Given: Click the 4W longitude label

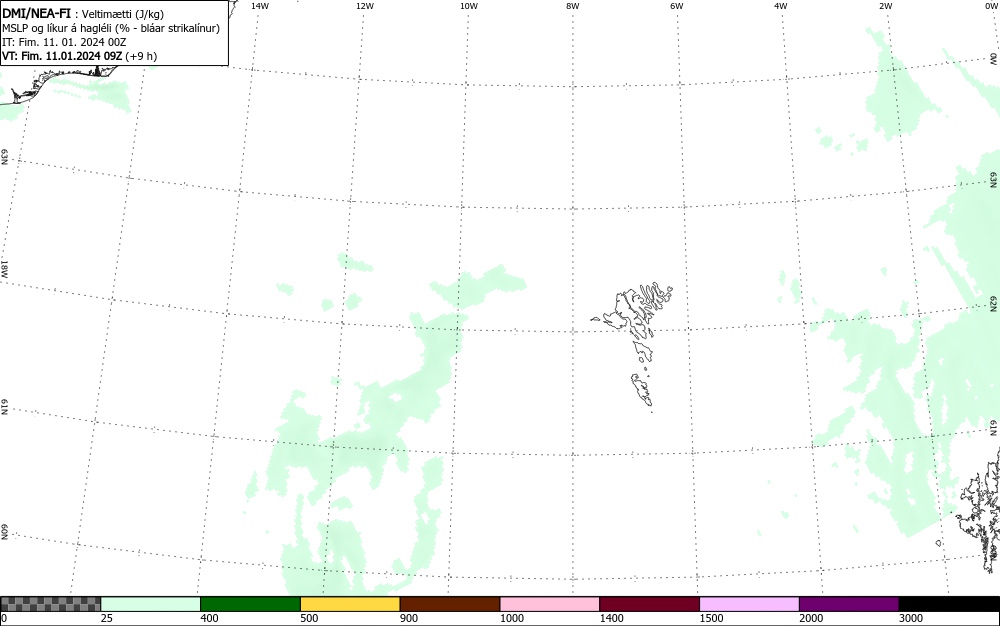Looking at the screenshot, I should tap(781, 6).
